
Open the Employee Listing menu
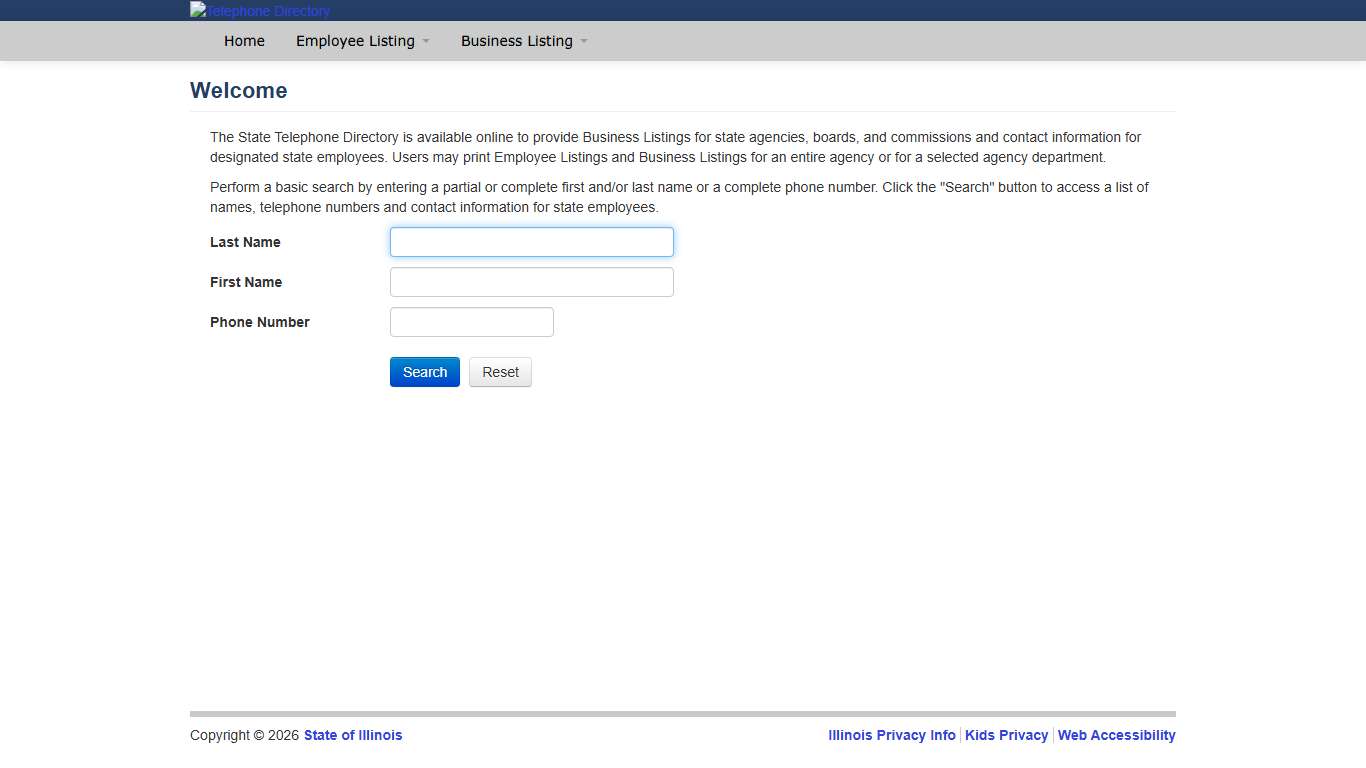[355, 41]
